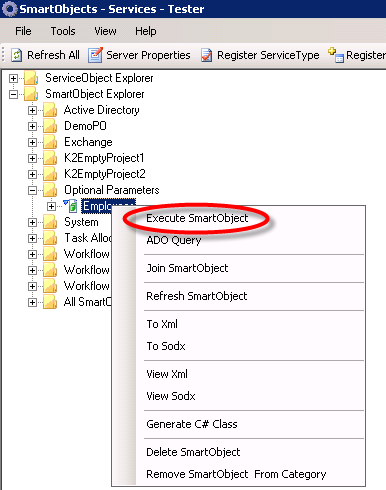Screen dimensions: 386x490
Task: Select the System tree label
Action: pos(81,222)
